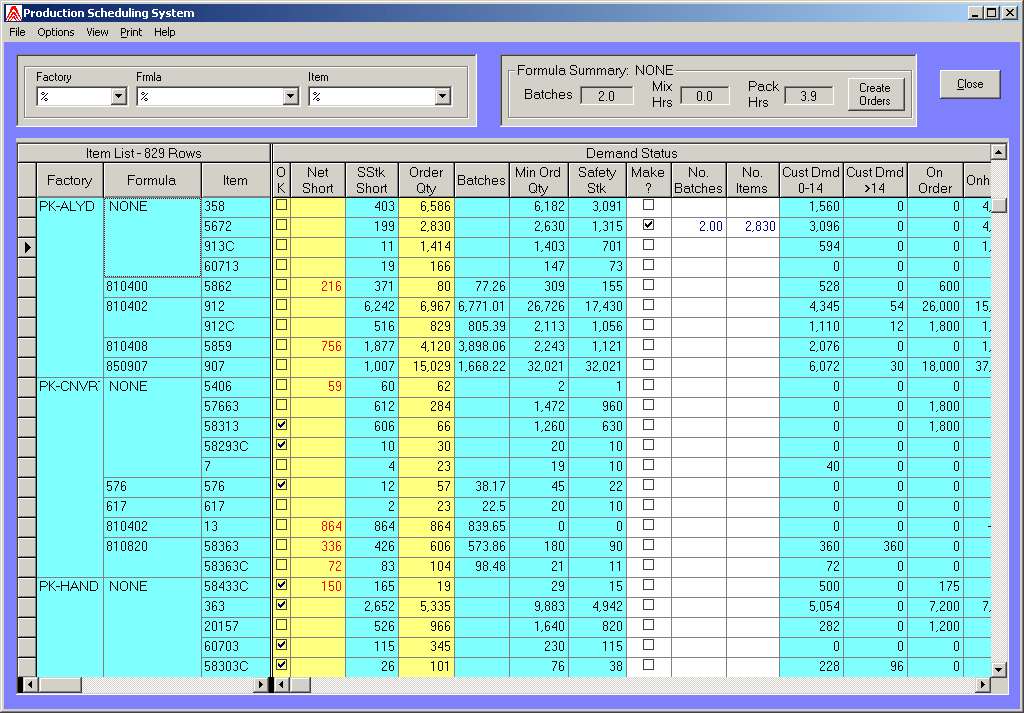Click Batches value 6,771.01
Viewport: 1024px width, 713px height.
481,307
